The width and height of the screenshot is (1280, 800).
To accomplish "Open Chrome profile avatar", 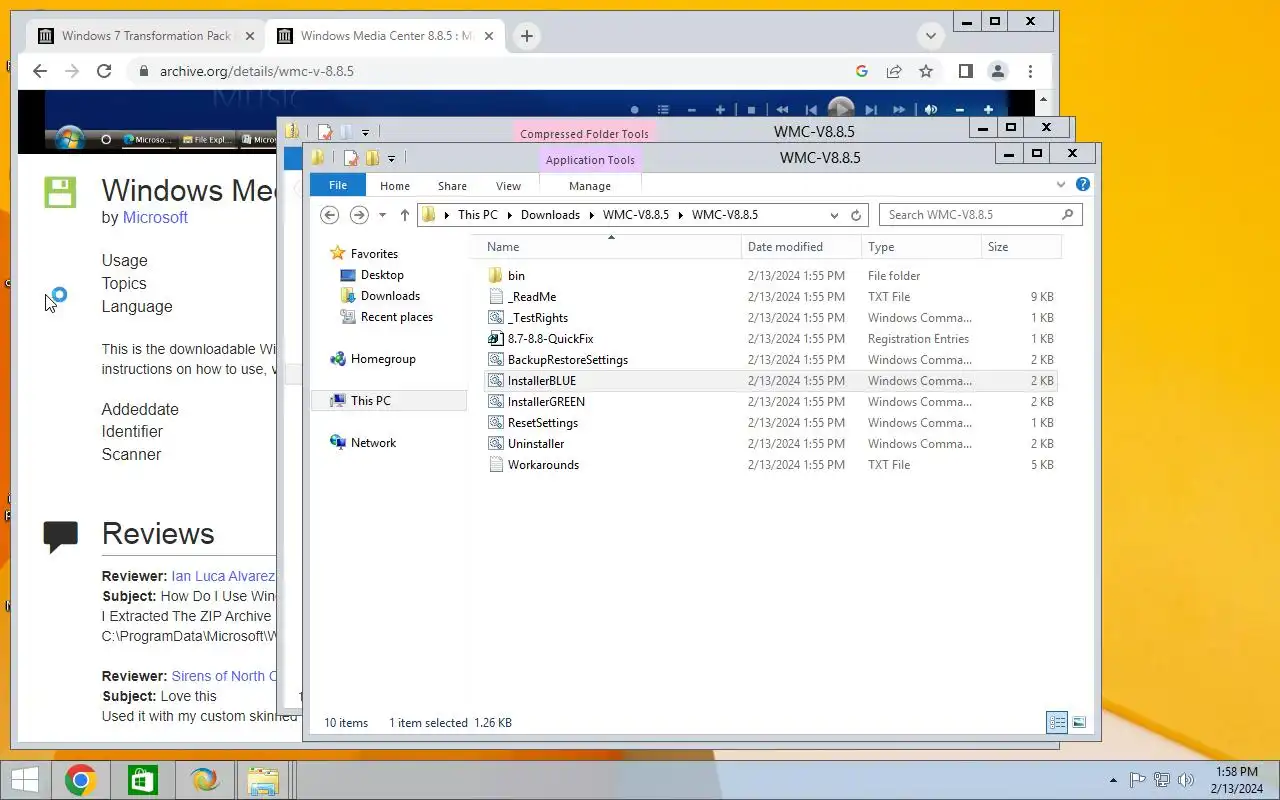I will 997,71.
